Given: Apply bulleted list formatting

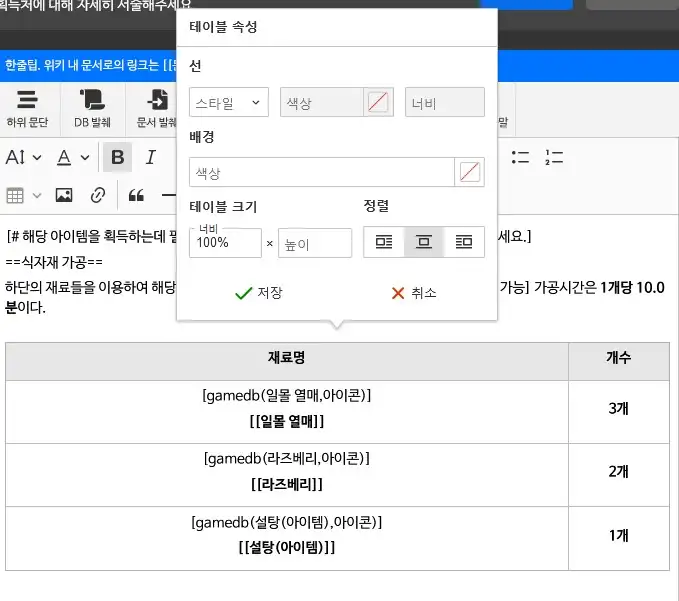Looking at the screenshot, I should point(520,157).
